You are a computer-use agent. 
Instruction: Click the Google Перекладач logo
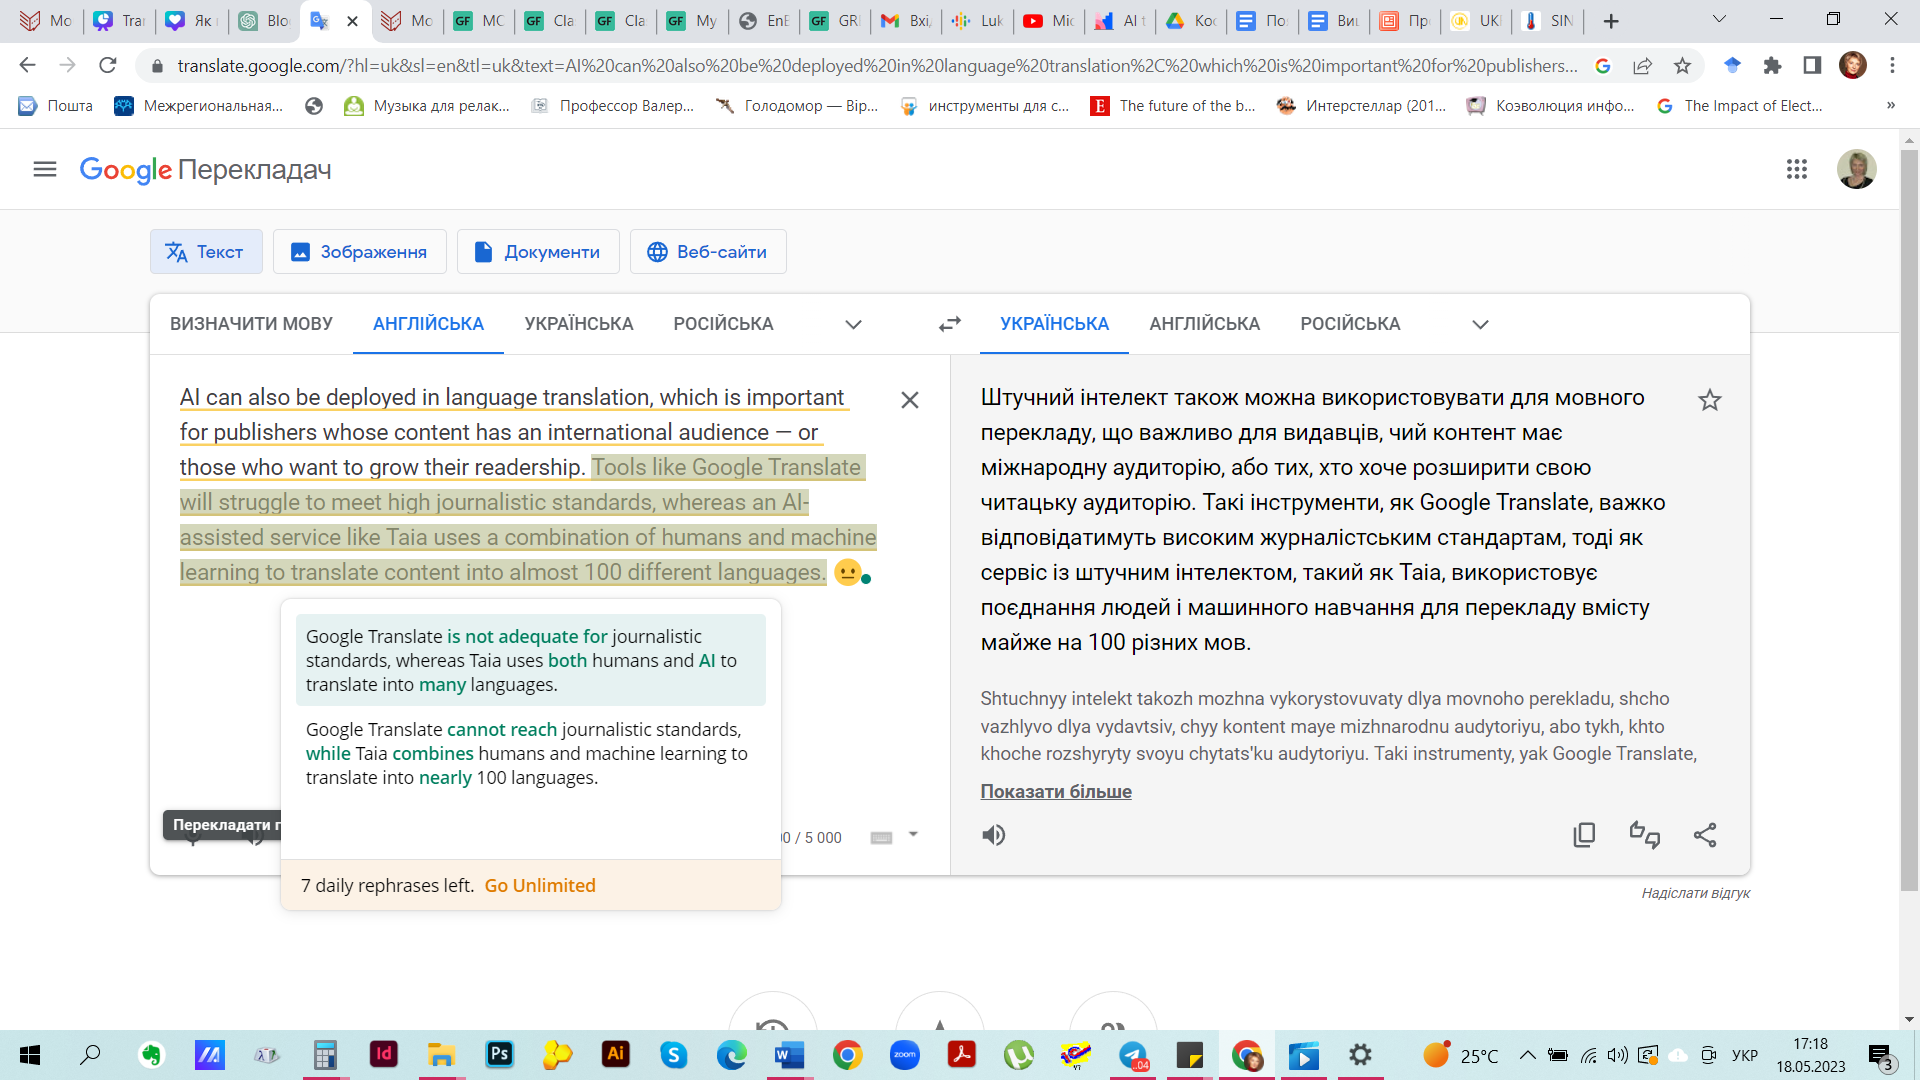pos(205,170)
